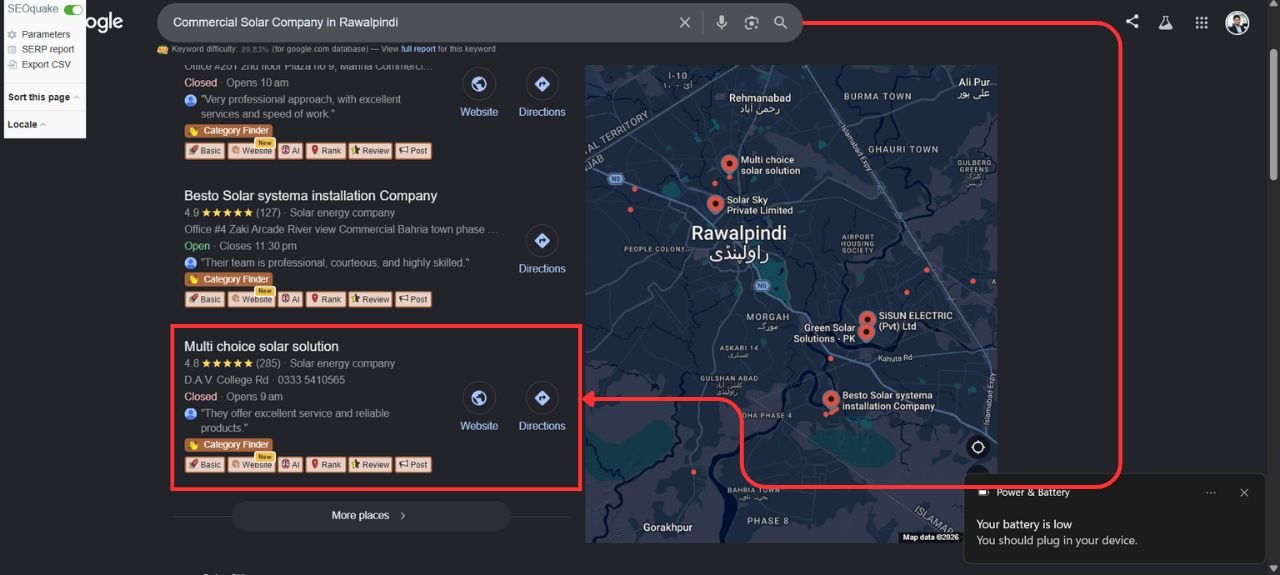1280x575 pixels.
Task: Open Google Lens image search
Action: click(x=751, y=22)
